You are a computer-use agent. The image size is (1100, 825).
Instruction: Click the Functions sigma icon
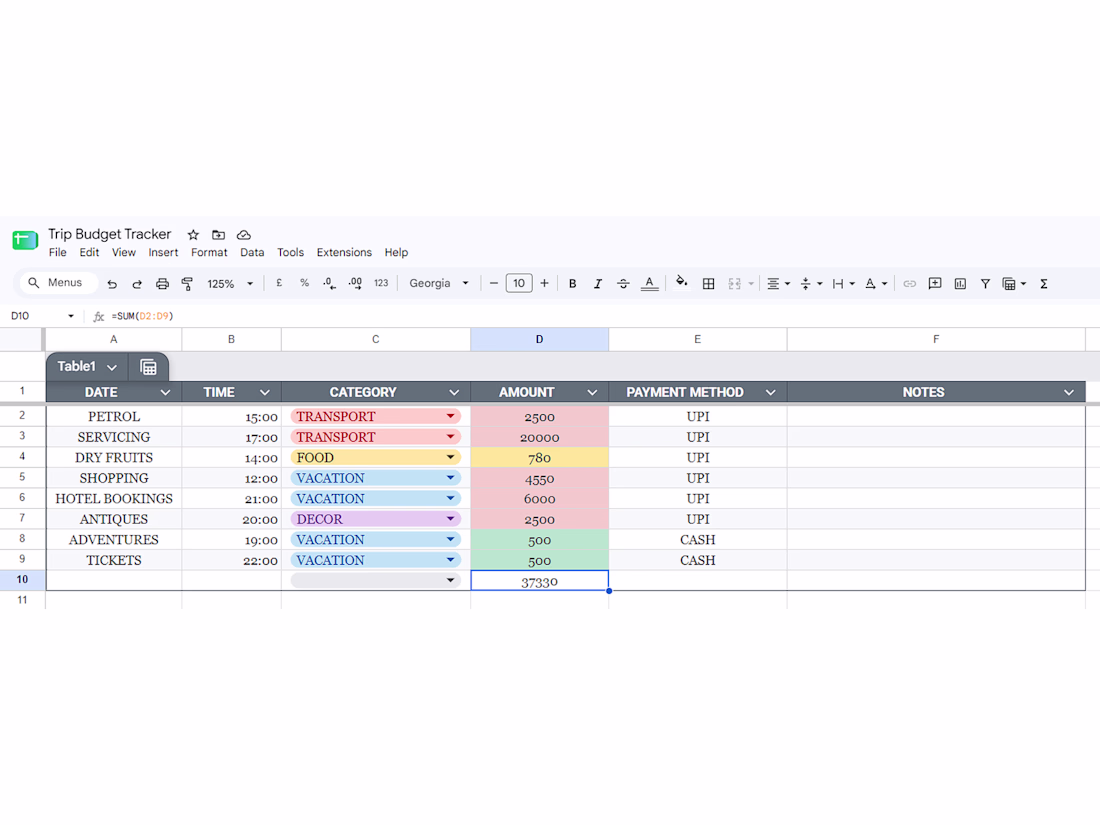(1044, 283)
